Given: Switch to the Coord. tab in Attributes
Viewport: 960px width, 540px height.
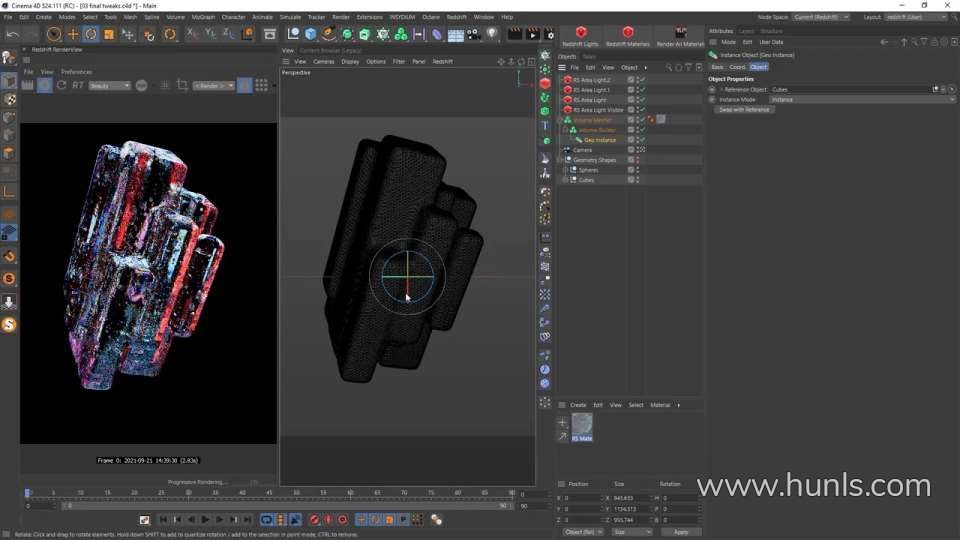Looking at the screenshot, I should (x=737, y=67).
